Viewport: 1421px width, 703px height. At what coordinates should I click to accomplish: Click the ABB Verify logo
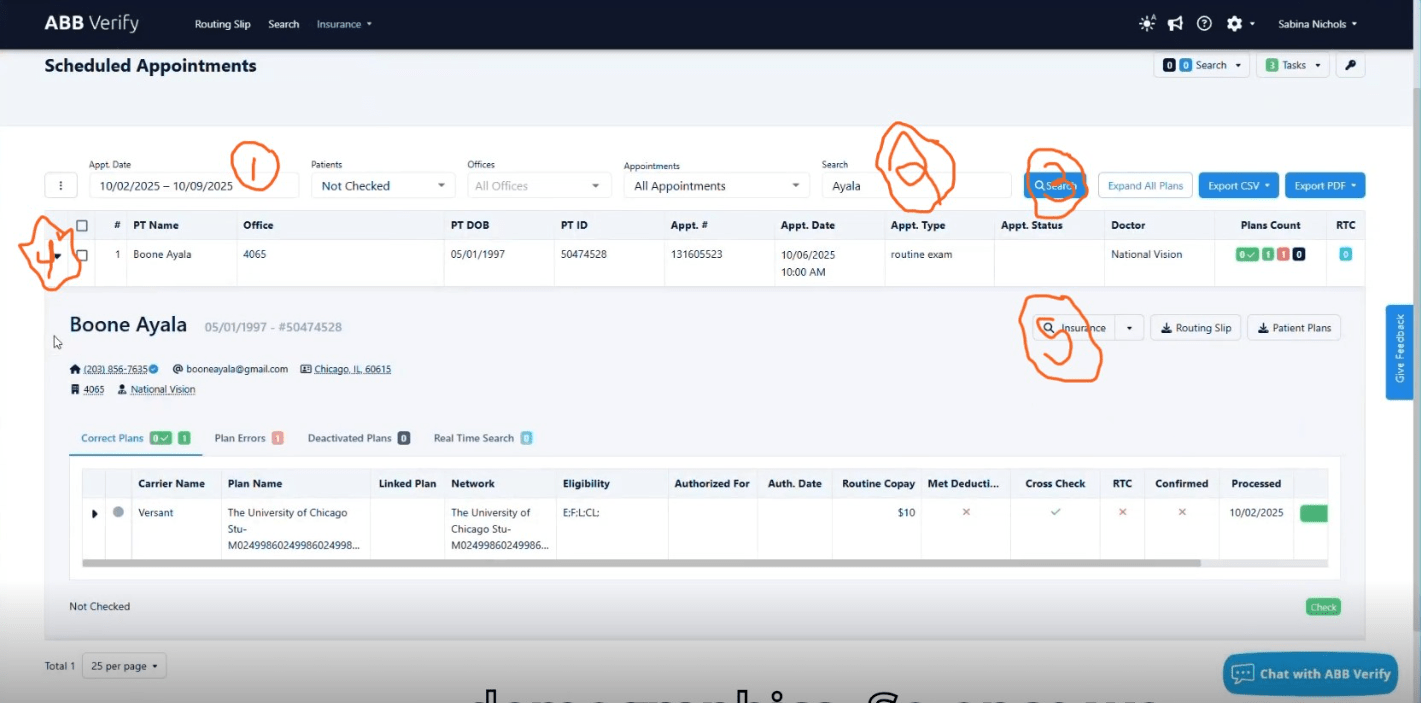pos(91,23)
